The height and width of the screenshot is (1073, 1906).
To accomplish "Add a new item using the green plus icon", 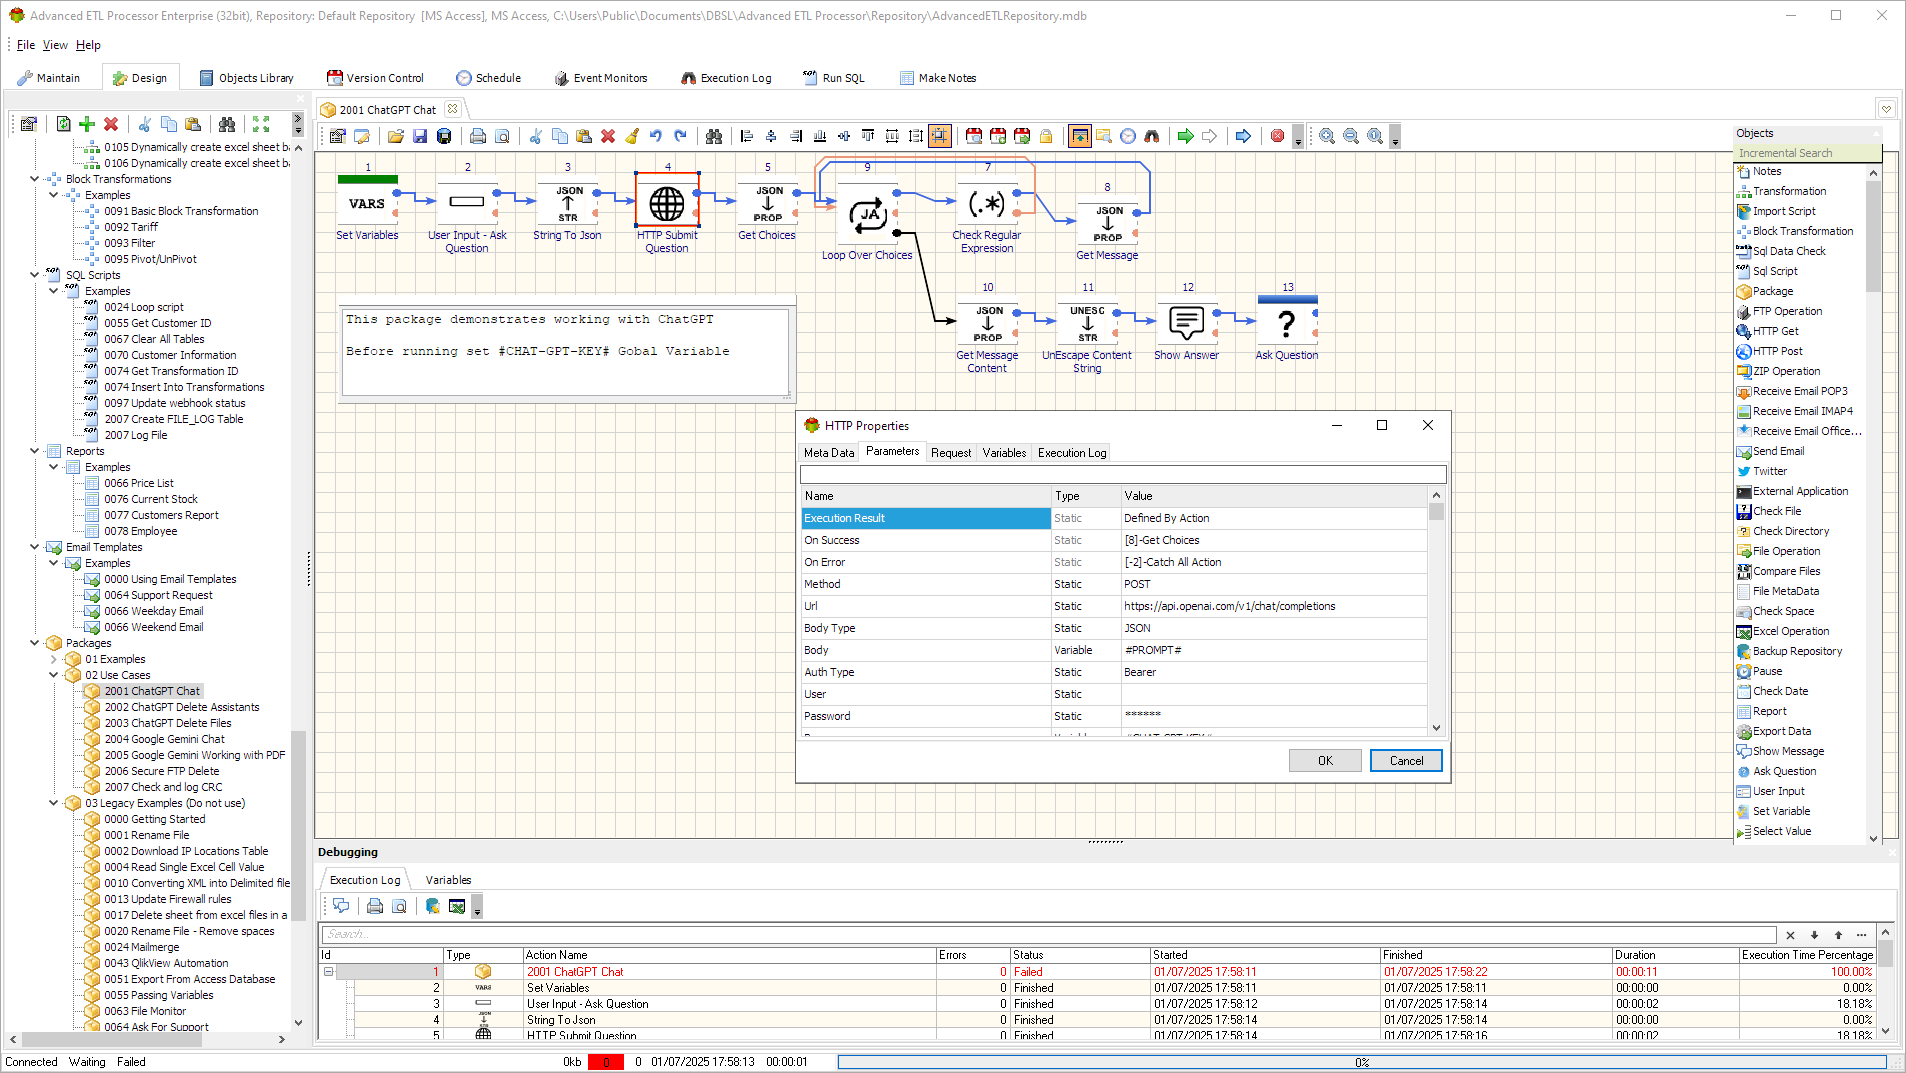I will click(x=86, y=124).
